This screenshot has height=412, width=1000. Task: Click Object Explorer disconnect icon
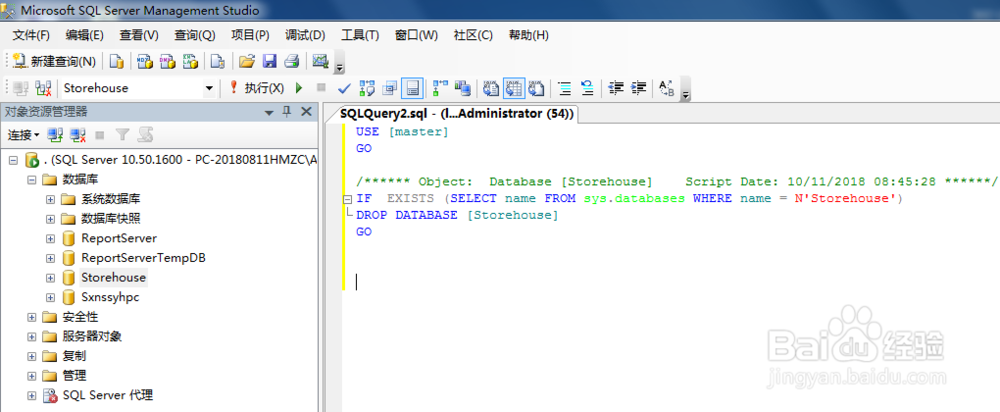point(78,135)
